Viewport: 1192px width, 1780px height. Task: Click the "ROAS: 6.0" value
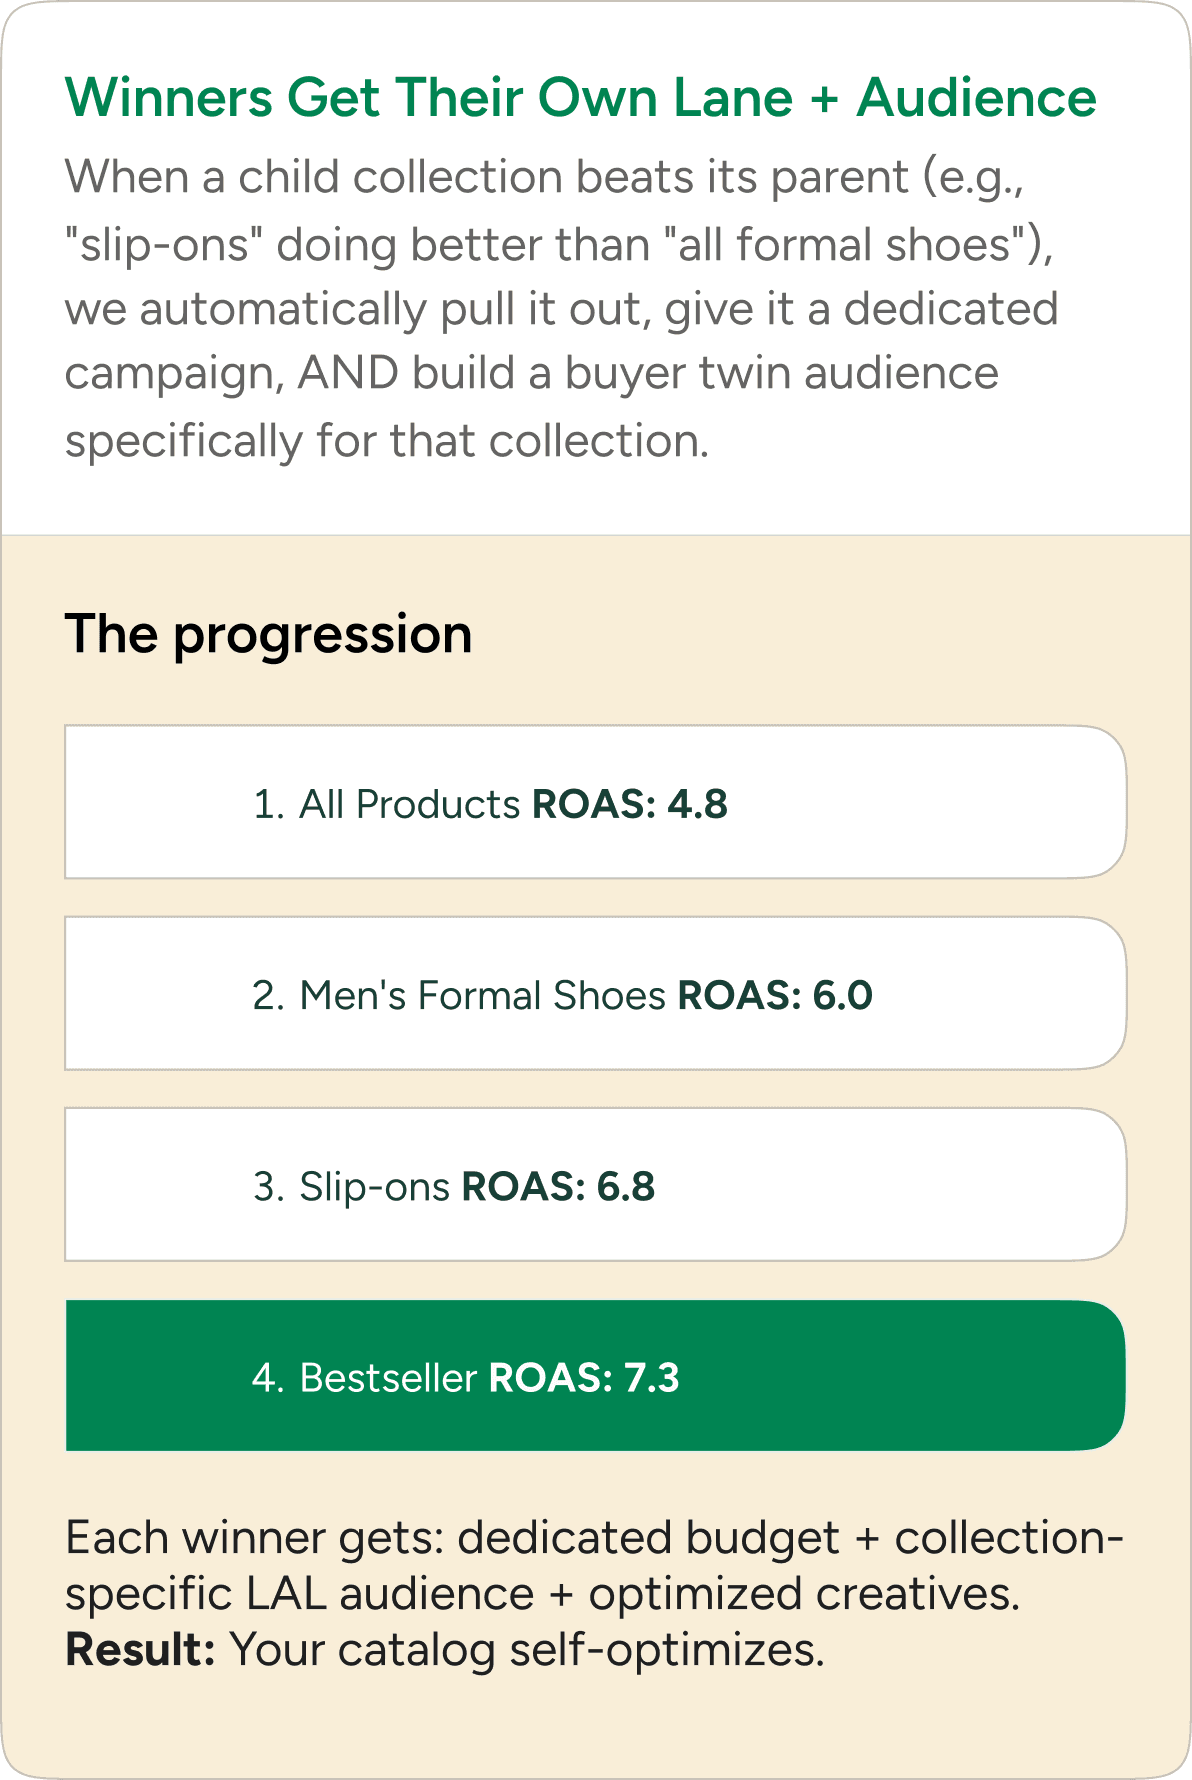pyautogui.click(x=775, y=995)
